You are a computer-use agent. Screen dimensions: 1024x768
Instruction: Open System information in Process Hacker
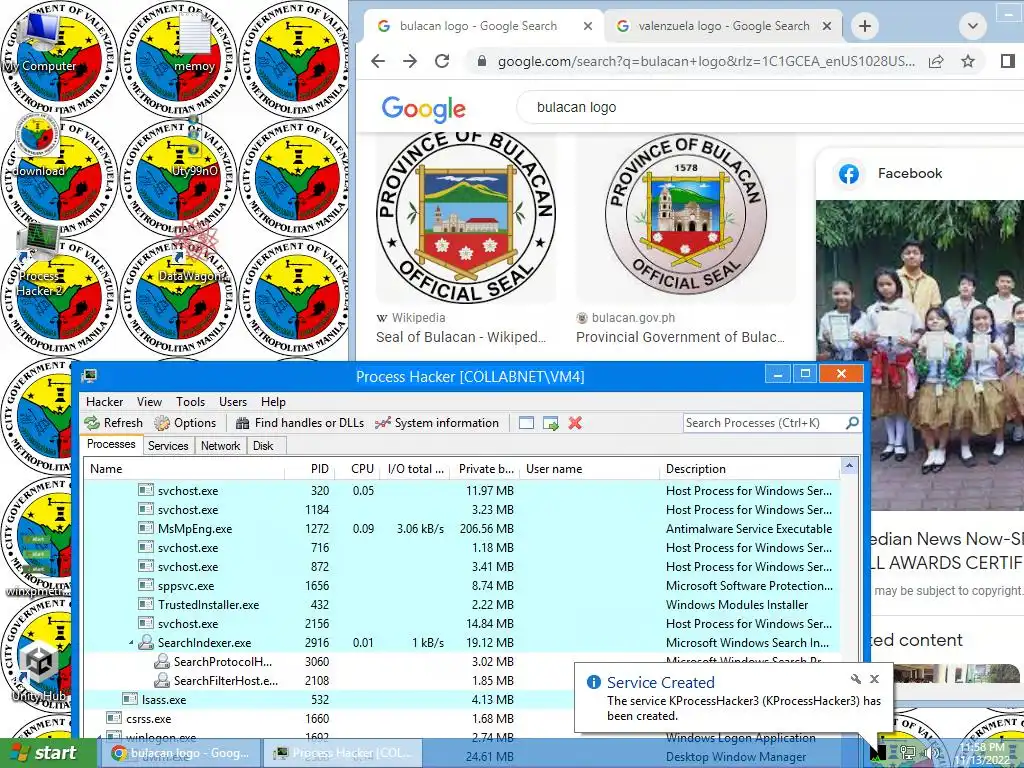[437, 423]
